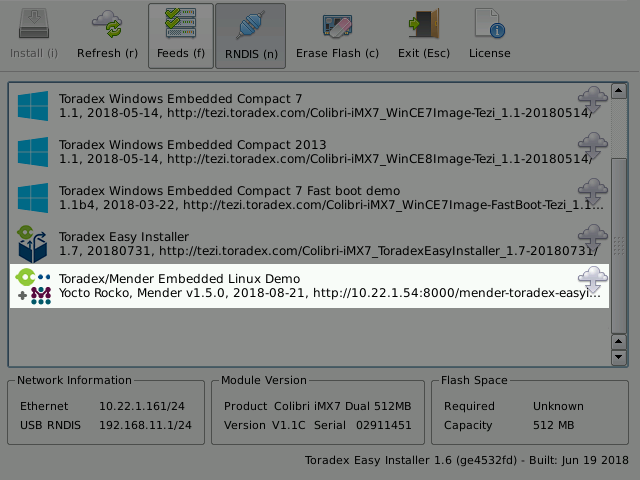Select Toradex/Mender Embedded Linux Demo entry

(x=309, y=286)
